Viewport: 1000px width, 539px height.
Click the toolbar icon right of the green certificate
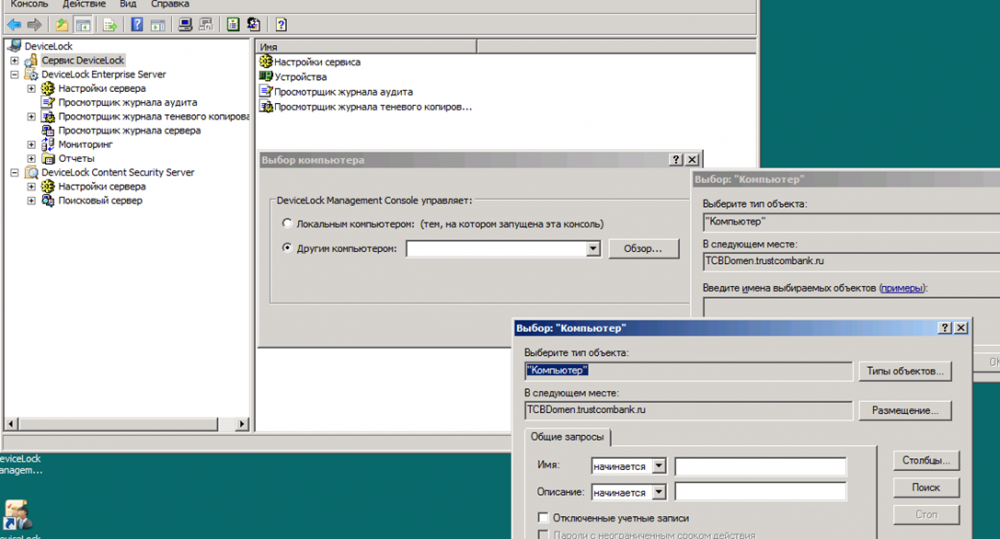(253, 25)
